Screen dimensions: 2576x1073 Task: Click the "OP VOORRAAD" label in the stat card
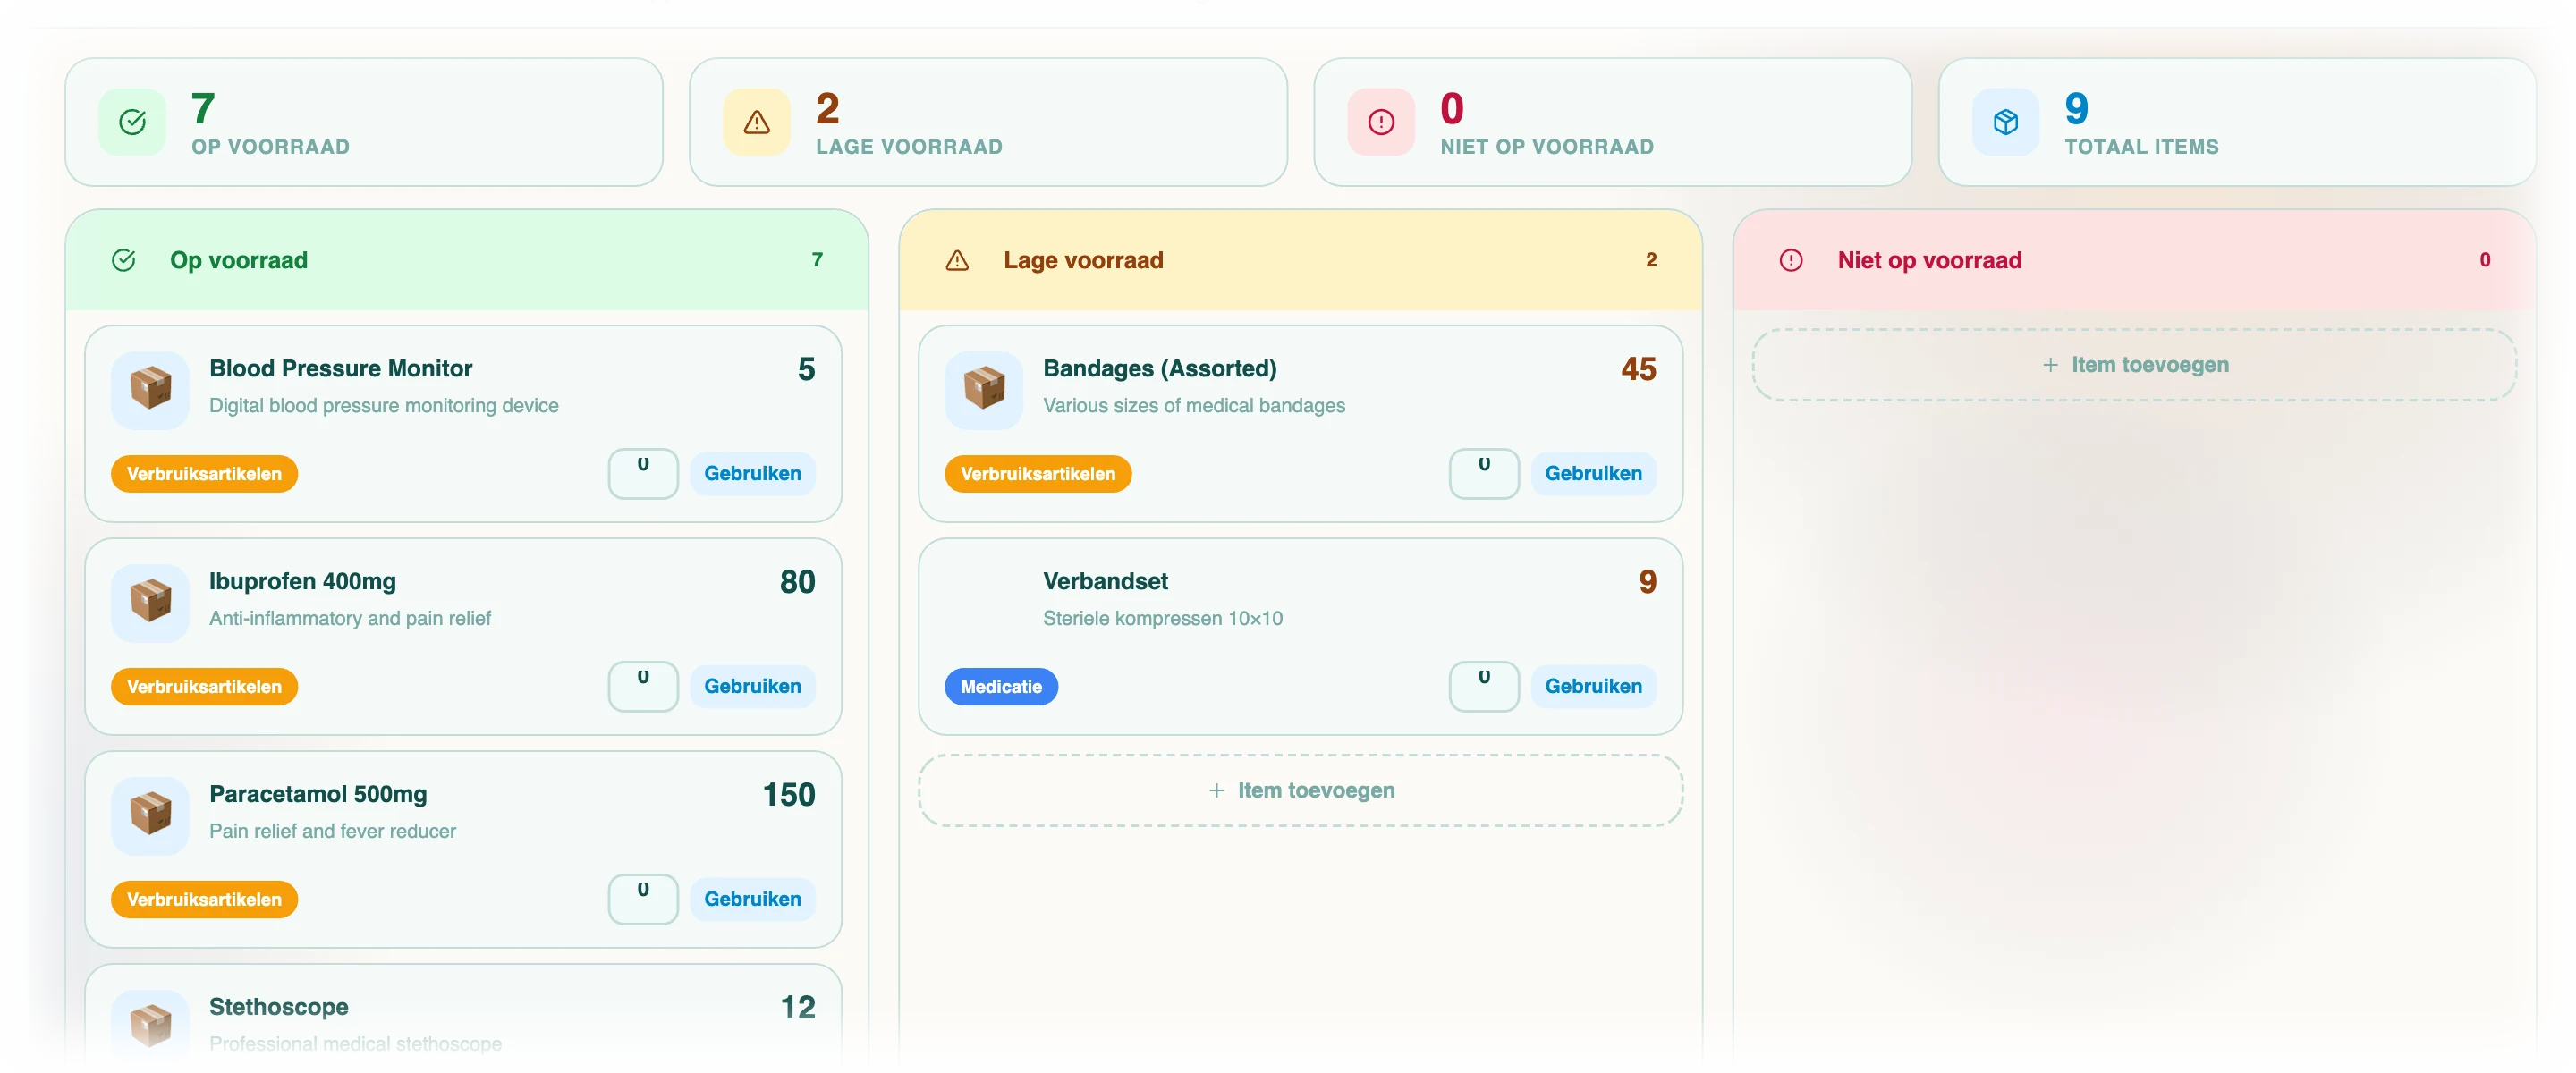tap(271, 147)
